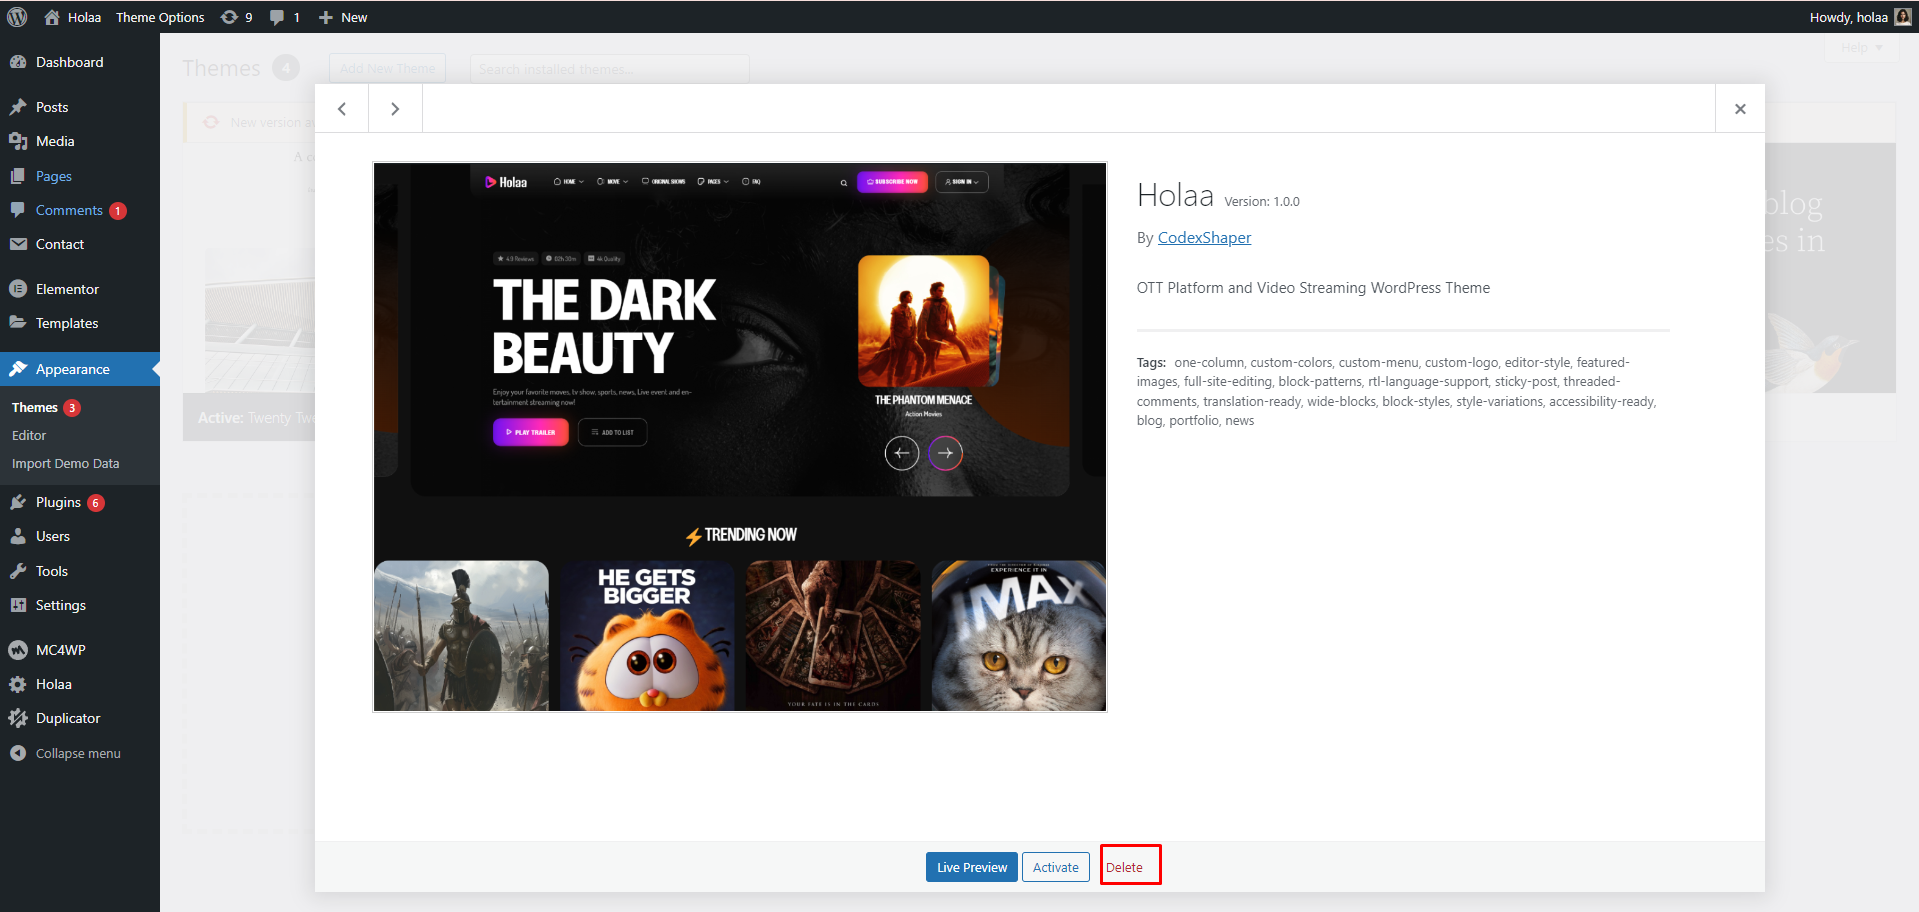Open the New content menu
The width and height of the screenshot is (1919, 912).
click(x=343, y=17)
